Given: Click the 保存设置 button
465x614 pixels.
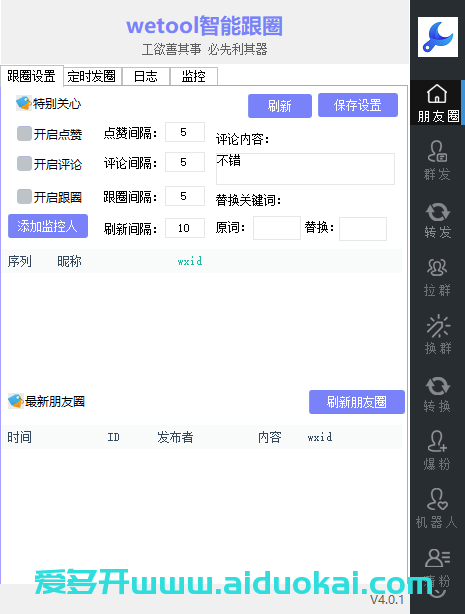Looking at the screenshot, I should (x=358, y=105).
